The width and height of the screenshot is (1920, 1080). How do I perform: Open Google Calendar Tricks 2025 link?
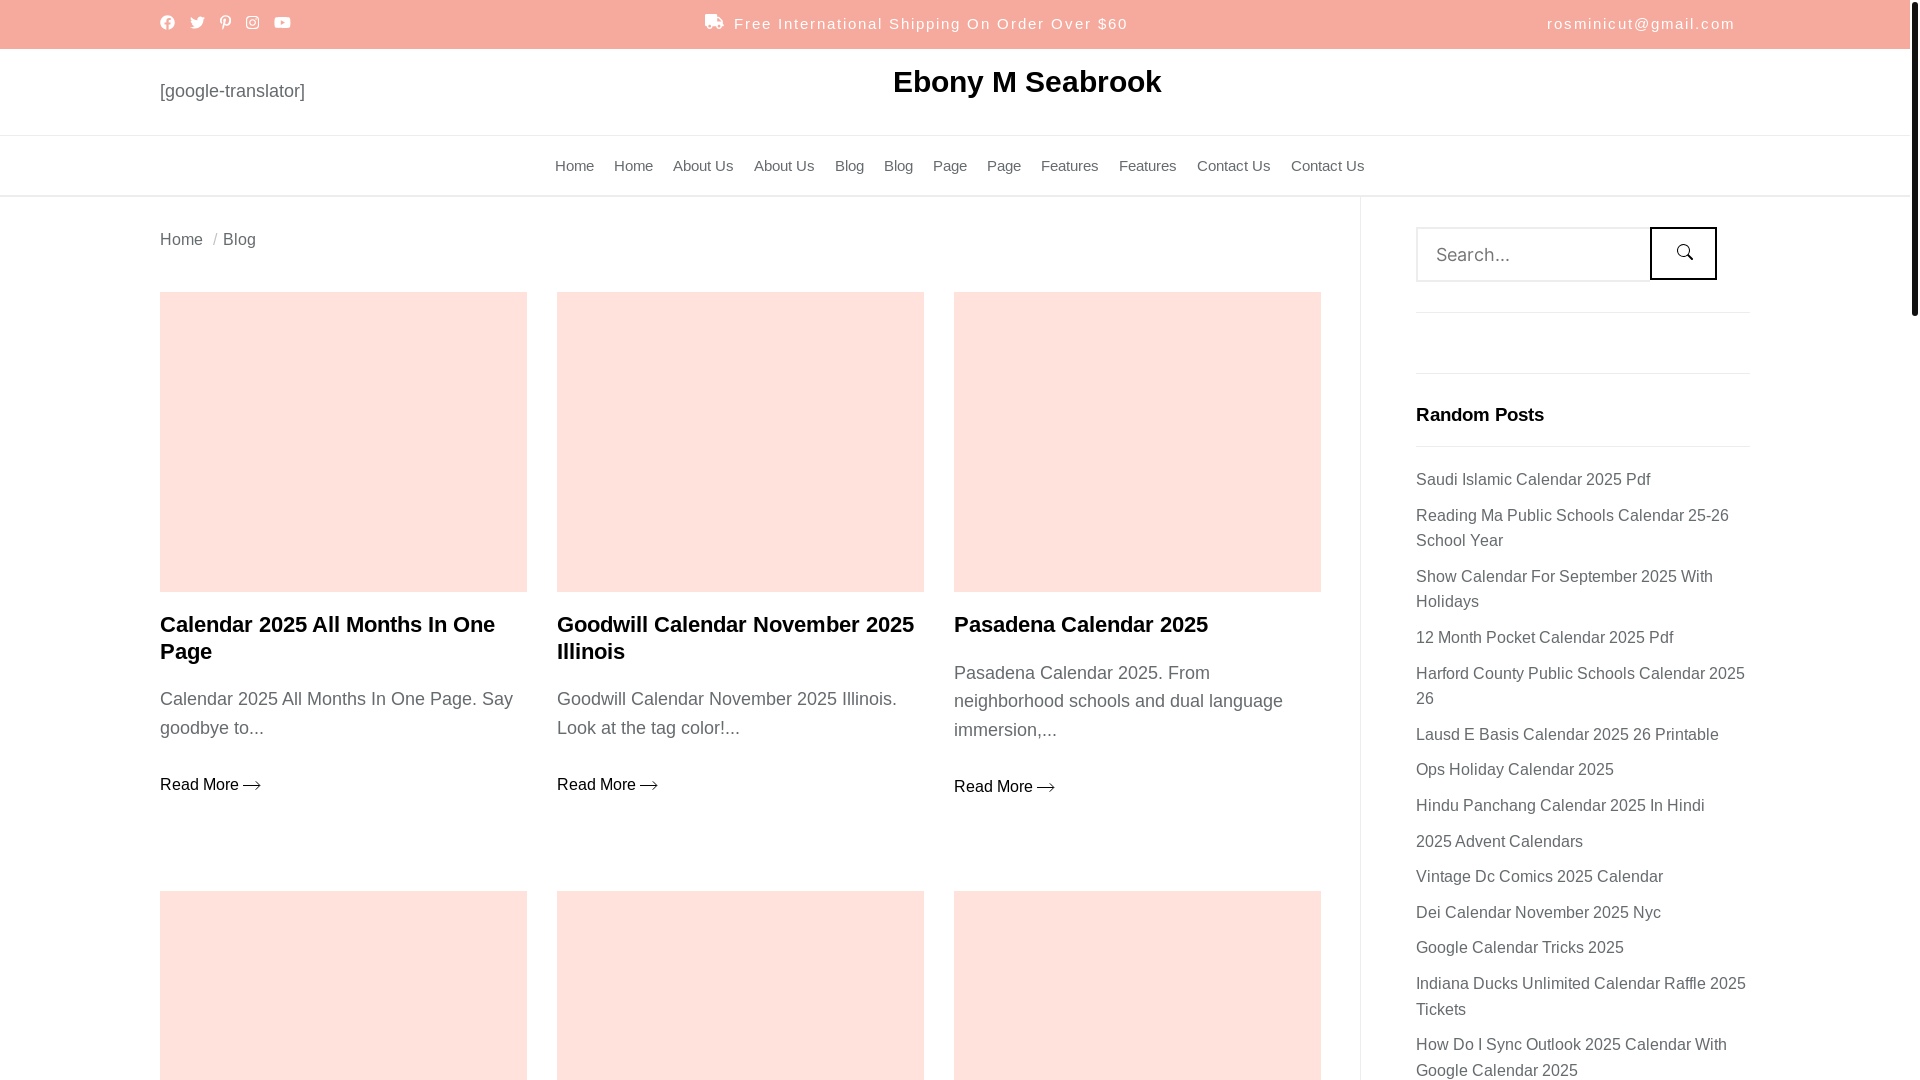tap(1519, 948)
